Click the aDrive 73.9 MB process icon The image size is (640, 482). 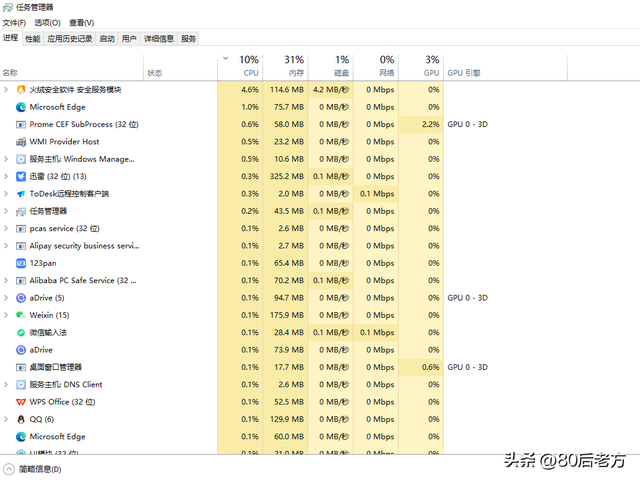[x=21, y=350]
